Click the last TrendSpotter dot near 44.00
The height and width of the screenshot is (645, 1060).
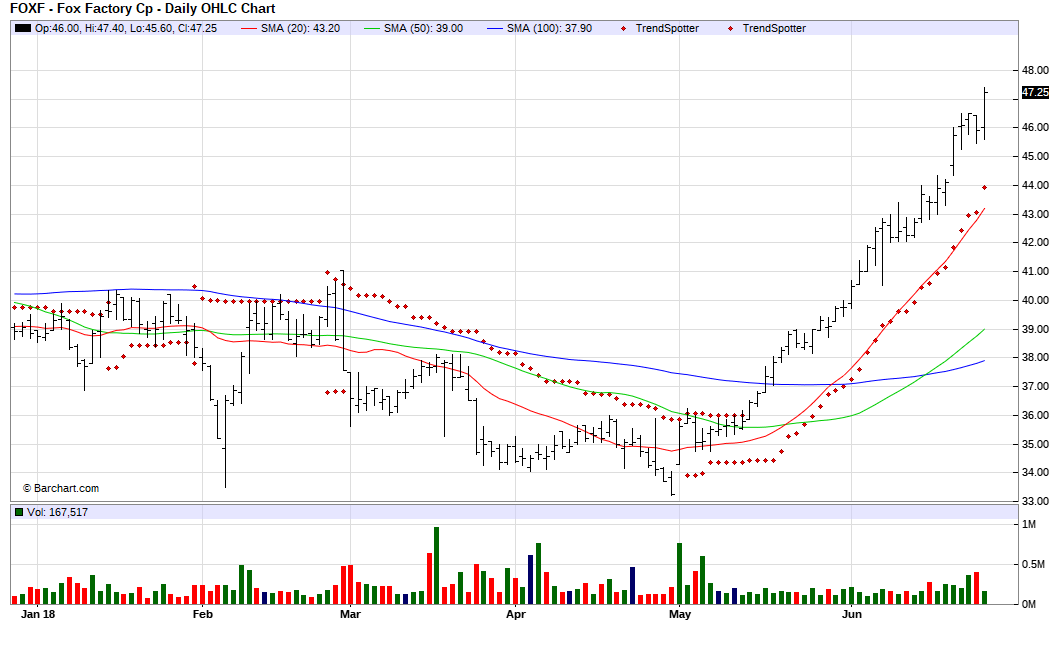coord(984,187)
